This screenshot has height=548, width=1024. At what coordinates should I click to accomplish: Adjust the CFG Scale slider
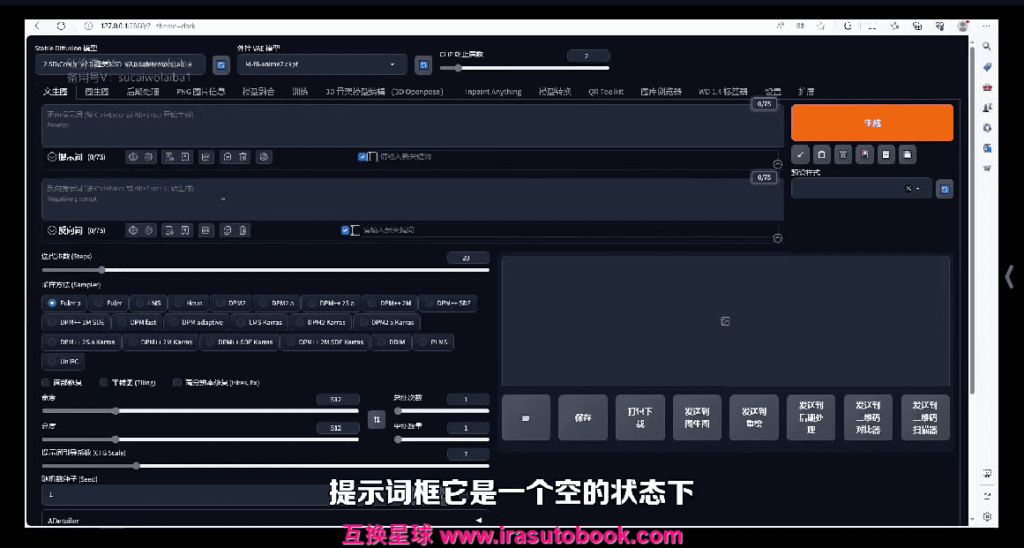(x=265, y=466)
